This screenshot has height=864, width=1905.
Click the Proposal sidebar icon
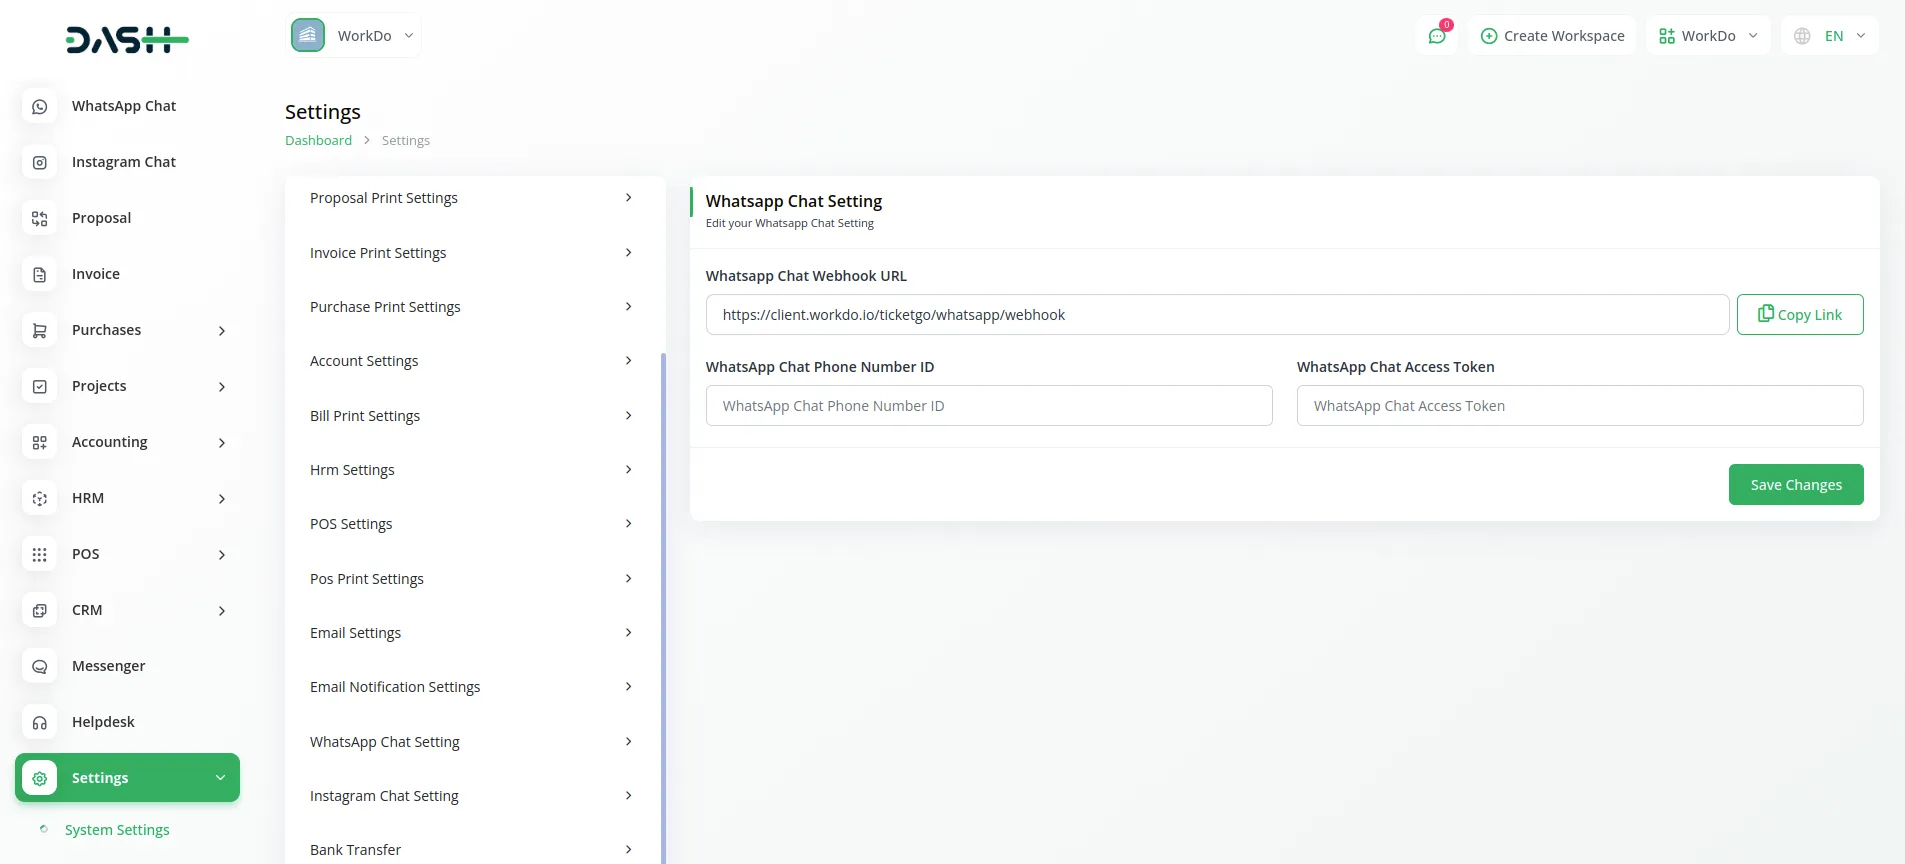click(x=40, y=218)
